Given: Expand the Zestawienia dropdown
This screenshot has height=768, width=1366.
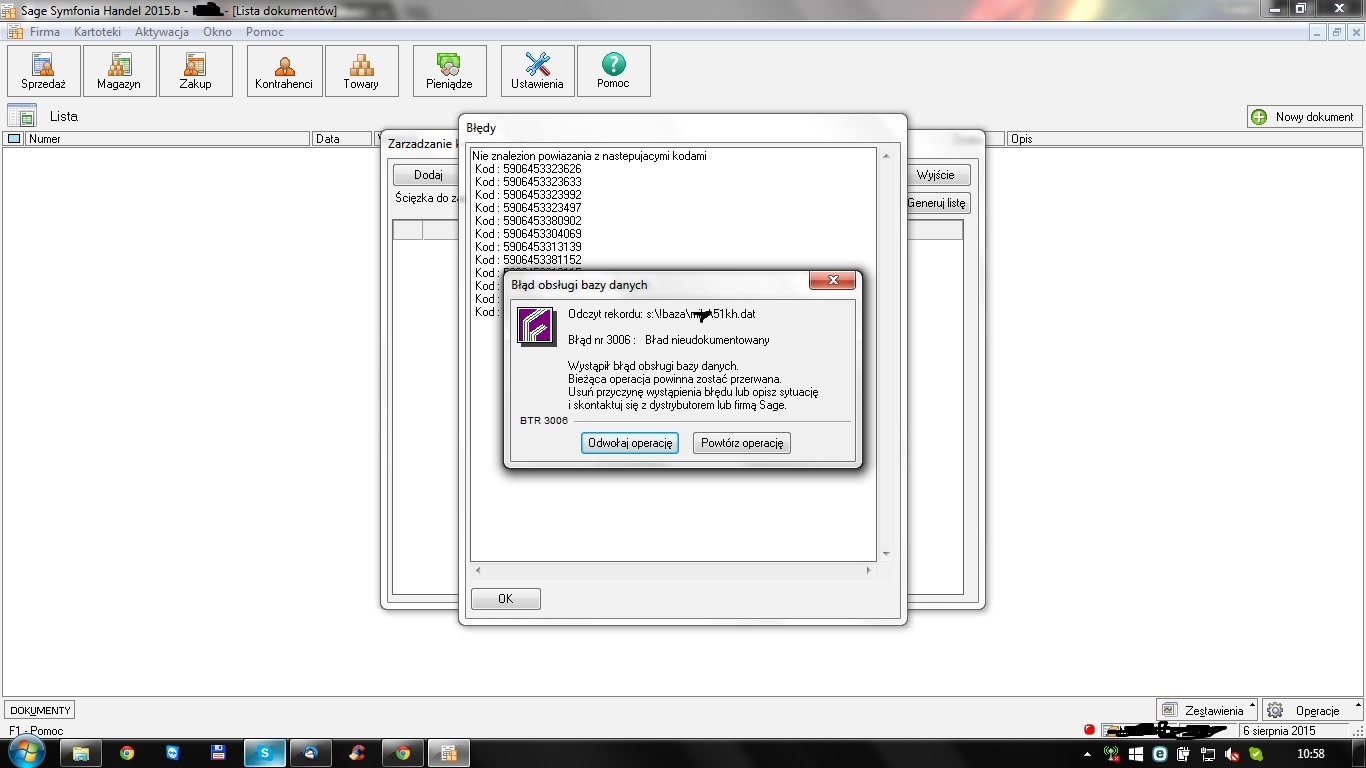Looking at the screenshot, I should pyautogui.click(x=1207, y=710).
